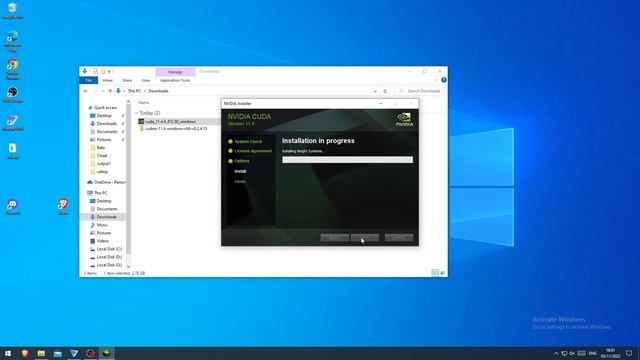Open OneDrive - Personal in navigation pane
Viewport: 640px width, 360px height.
[107, 182]
